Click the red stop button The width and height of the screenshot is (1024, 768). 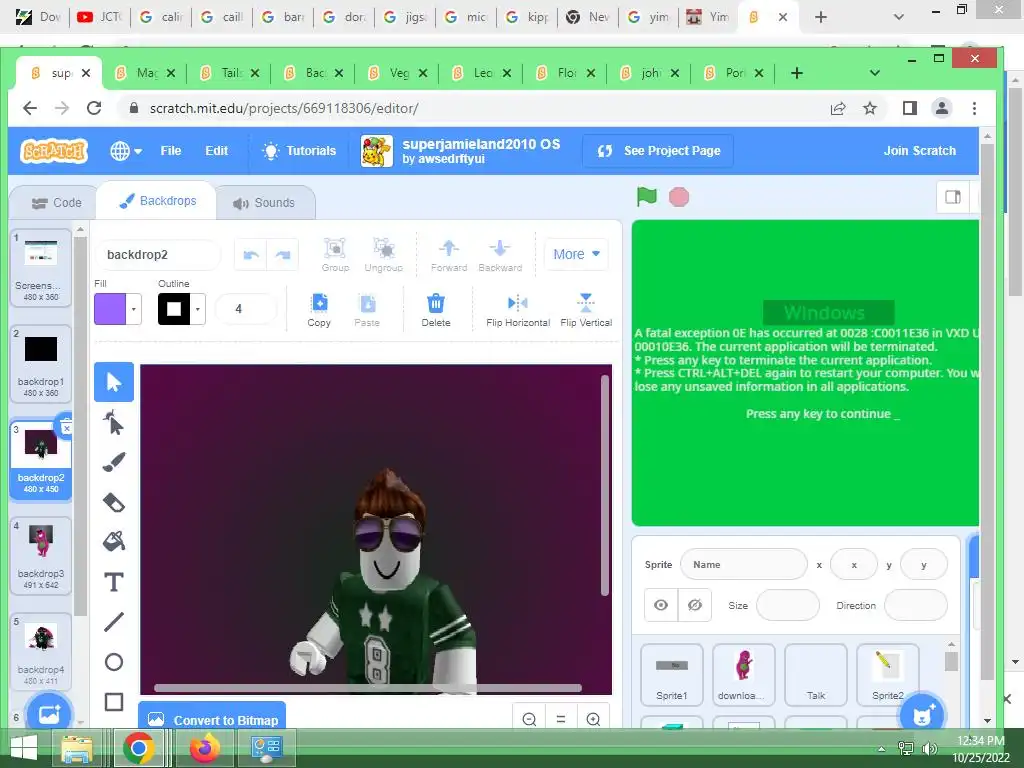point(679,197)
